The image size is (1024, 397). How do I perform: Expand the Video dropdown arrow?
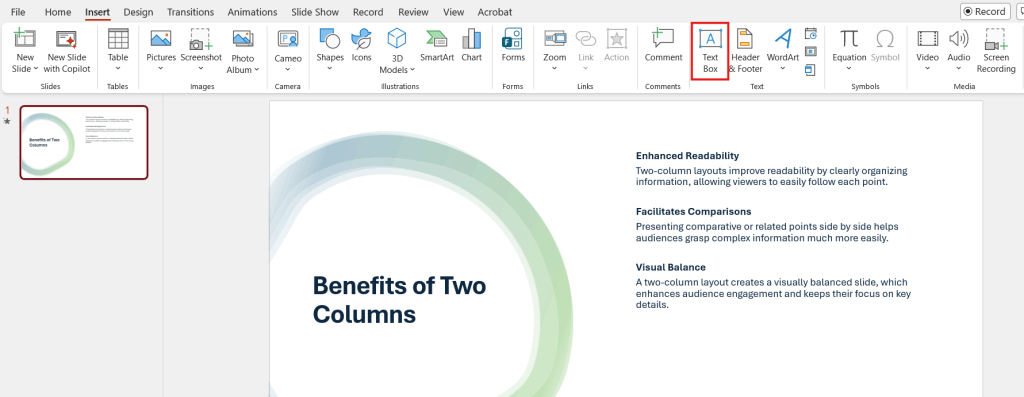[x=927, y=69]
